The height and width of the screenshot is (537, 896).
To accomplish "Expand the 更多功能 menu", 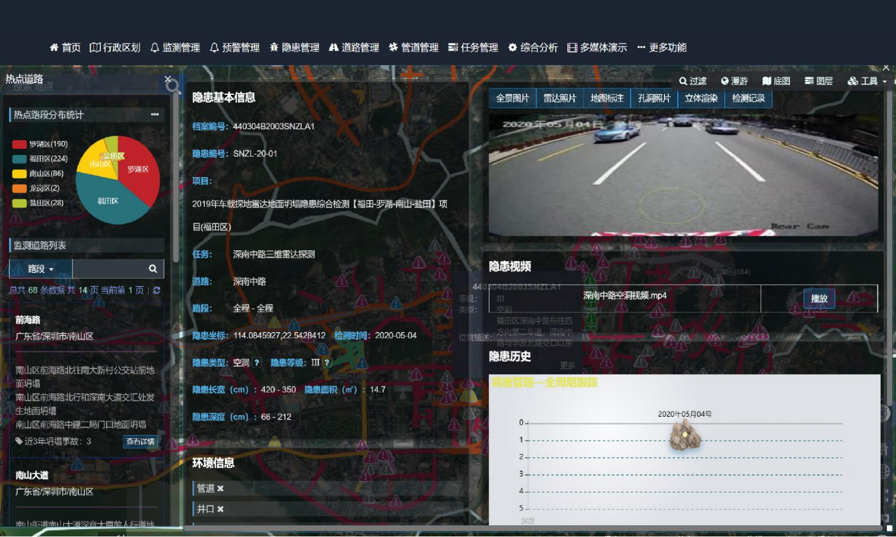I will coord(662,47).
